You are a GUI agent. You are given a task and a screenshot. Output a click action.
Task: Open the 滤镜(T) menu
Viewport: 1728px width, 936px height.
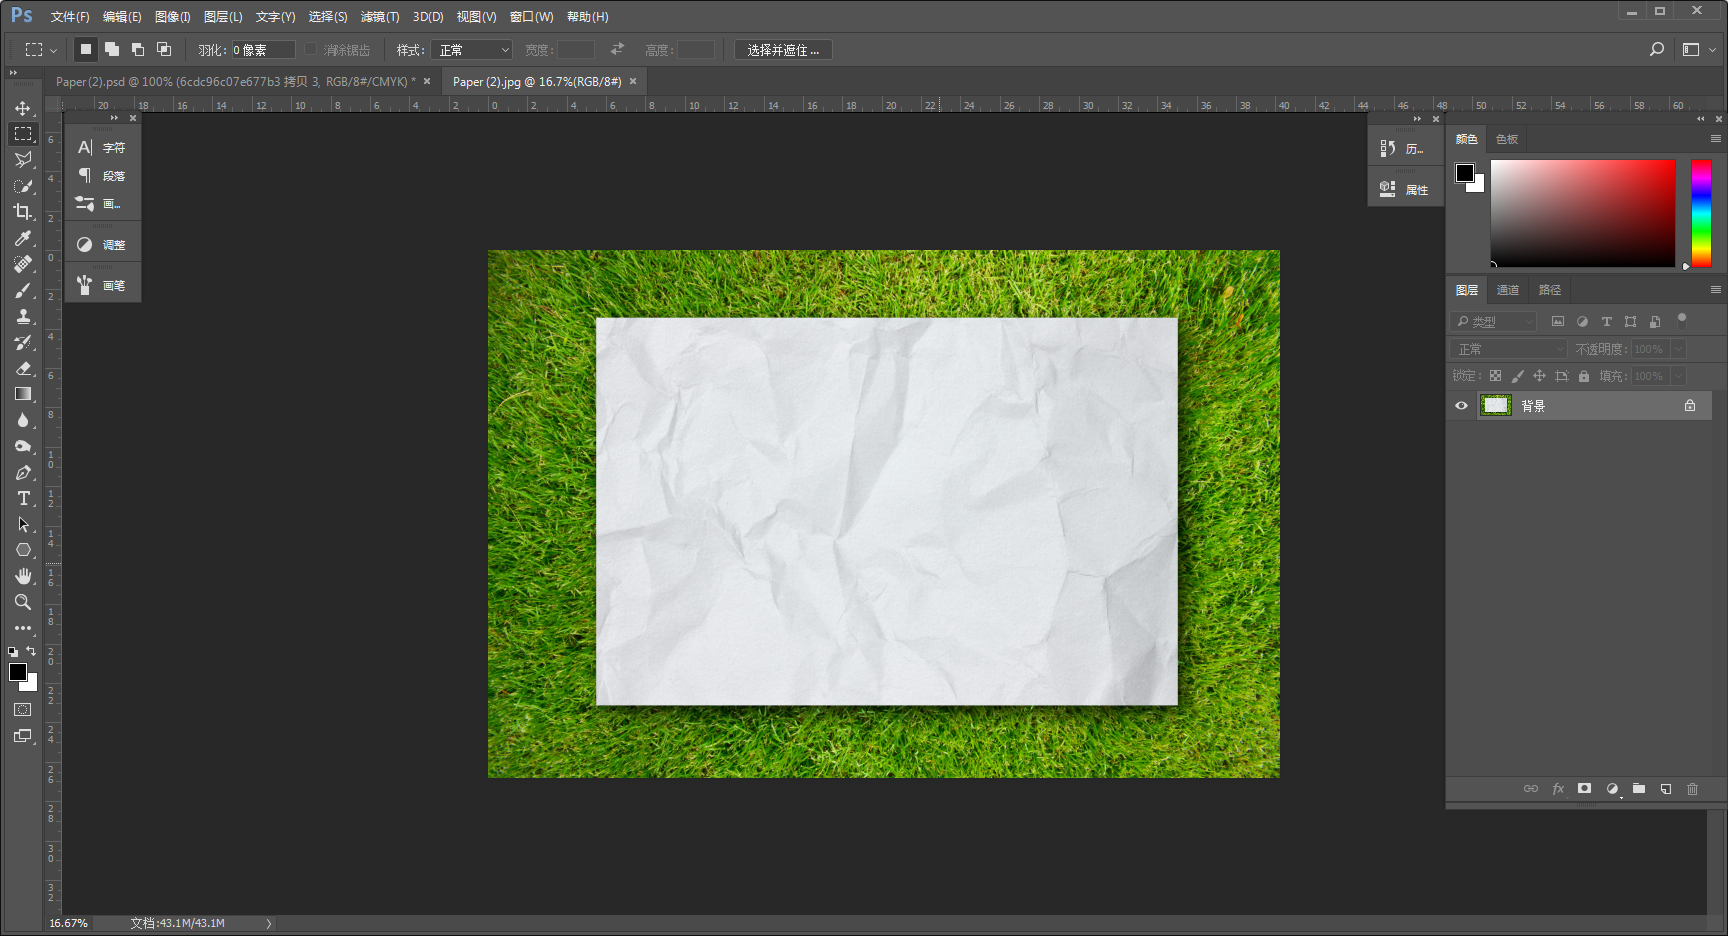point(380,17)
